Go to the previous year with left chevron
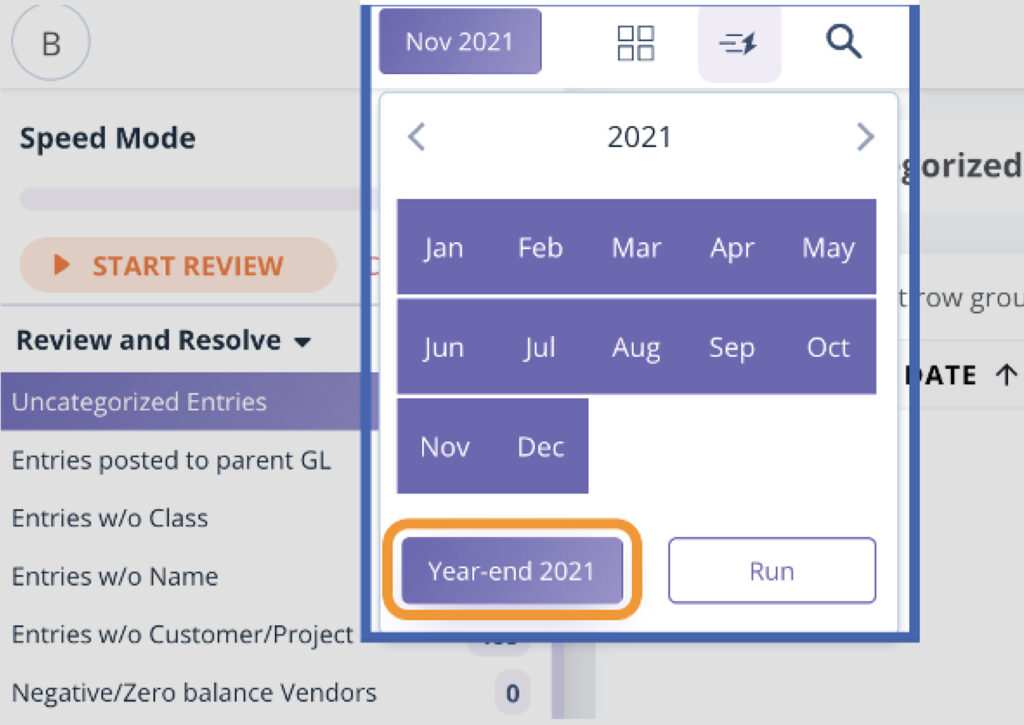The image size is (1024, 725). [417, 137]
